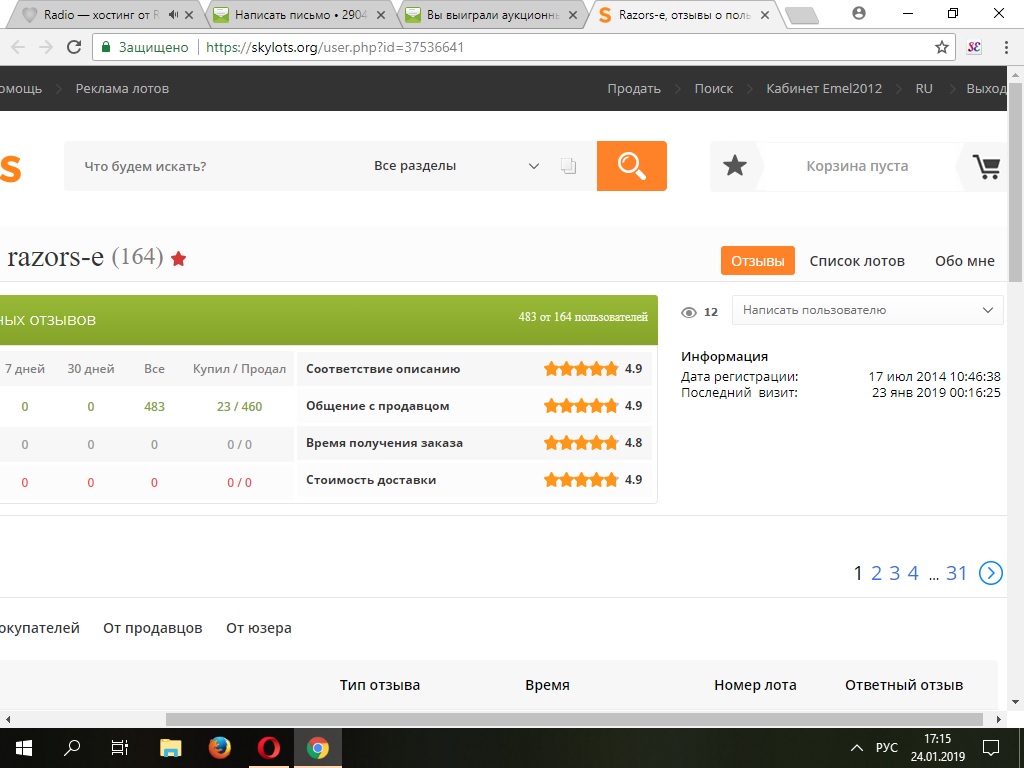Open the Windows Start menu
This screenshot has height=768, width=1024.
coord(24,748)
